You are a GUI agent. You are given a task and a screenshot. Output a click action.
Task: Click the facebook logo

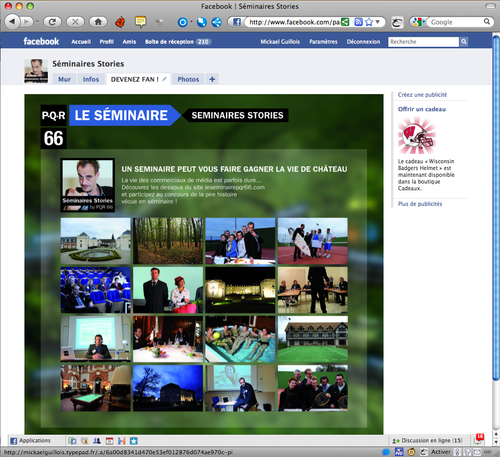click(41, 41)
